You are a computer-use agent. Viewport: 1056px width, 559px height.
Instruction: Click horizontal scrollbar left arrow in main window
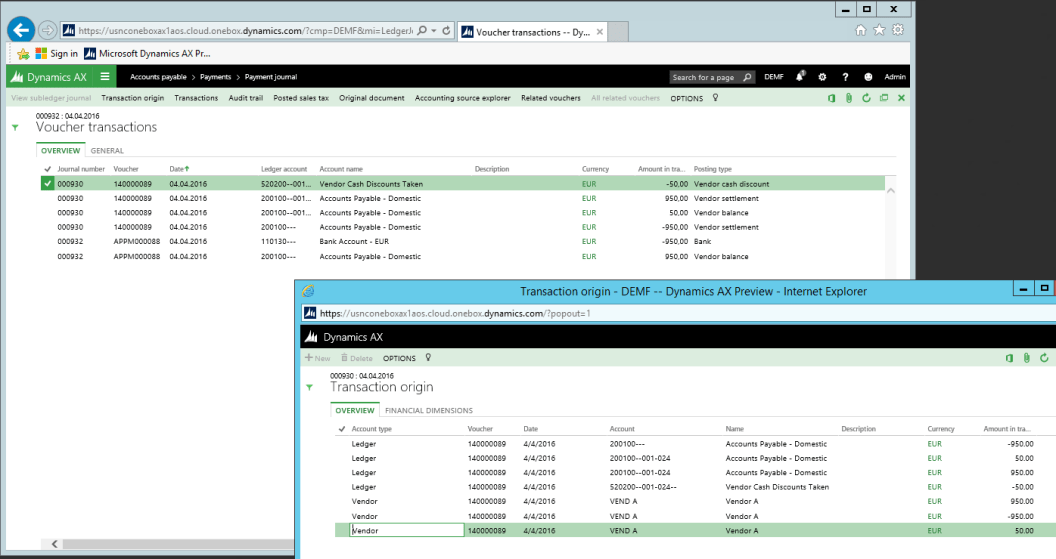(x=55, y=544)
